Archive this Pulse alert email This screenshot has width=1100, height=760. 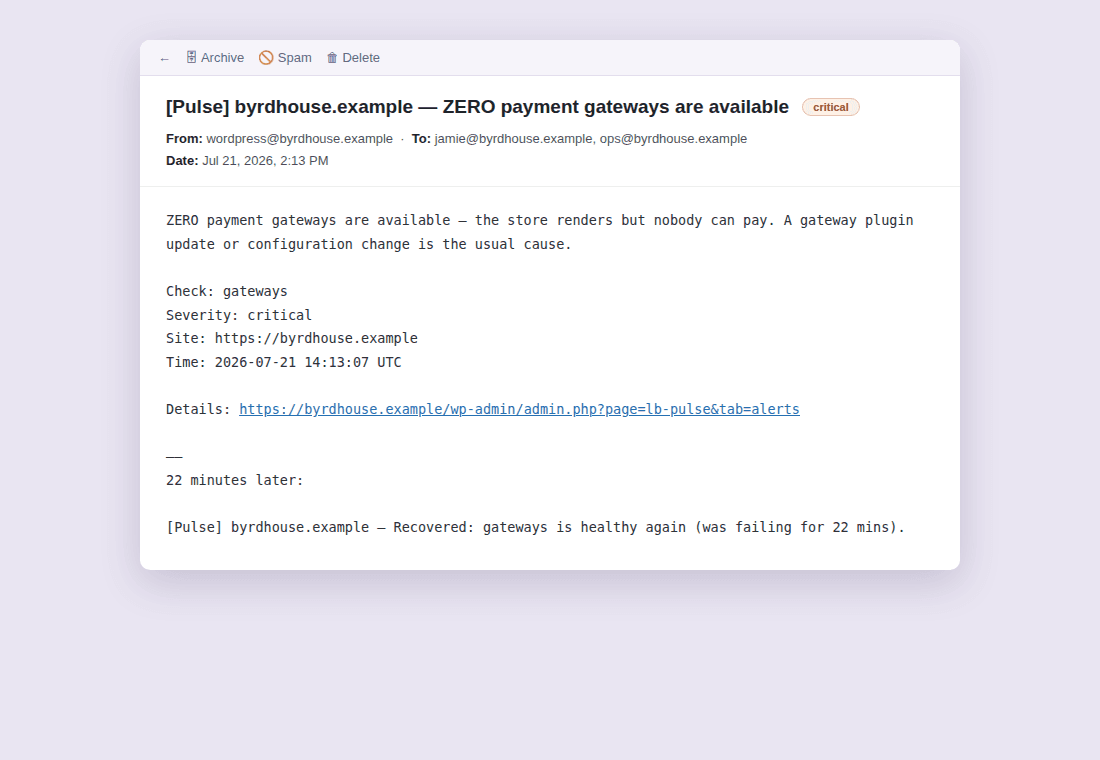tap(215, 58)
